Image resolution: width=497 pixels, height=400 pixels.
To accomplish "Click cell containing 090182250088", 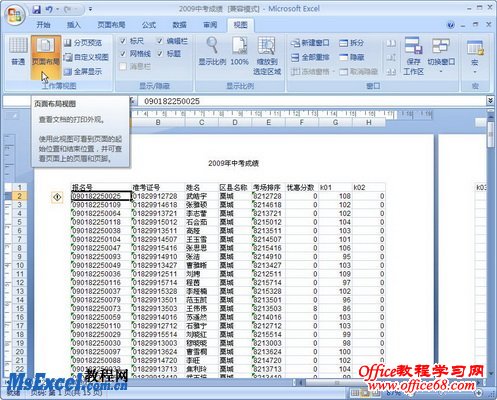I will pos(101,360).
